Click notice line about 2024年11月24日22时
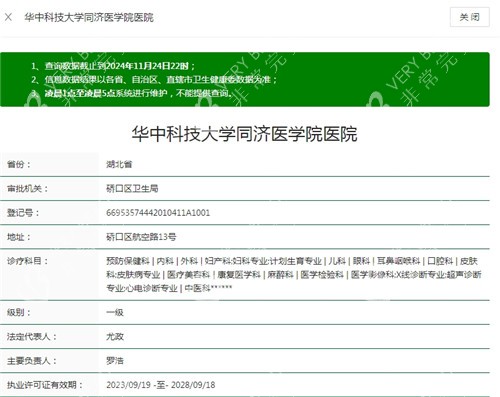This screenshot has height=397, width=500. pos(113,66)
